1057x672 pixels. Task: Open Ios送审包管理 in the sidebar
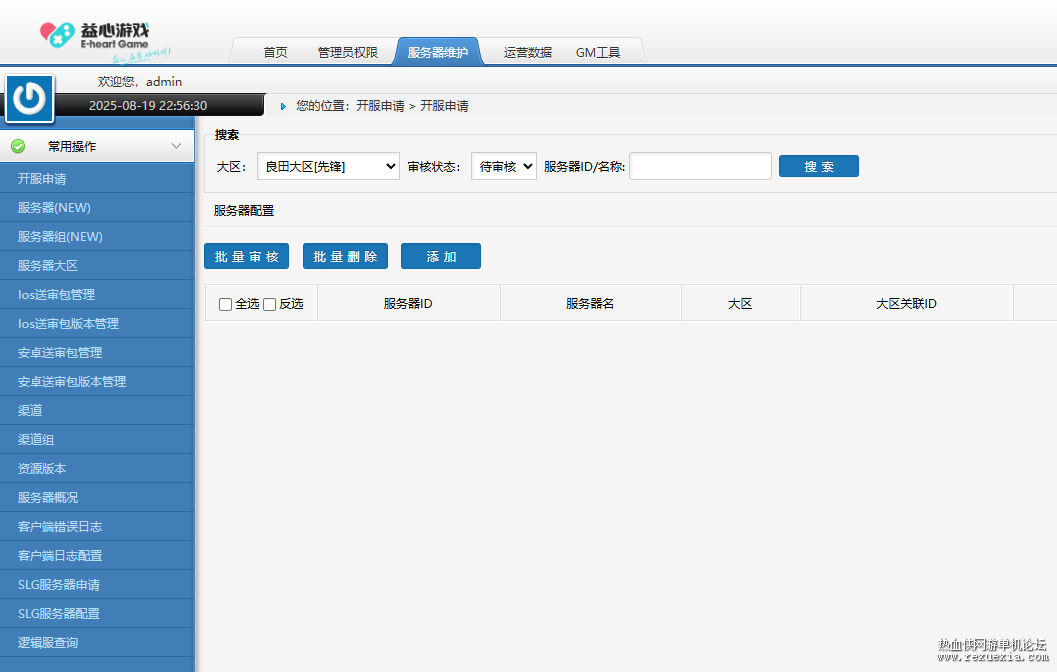[x=97, y=295]
